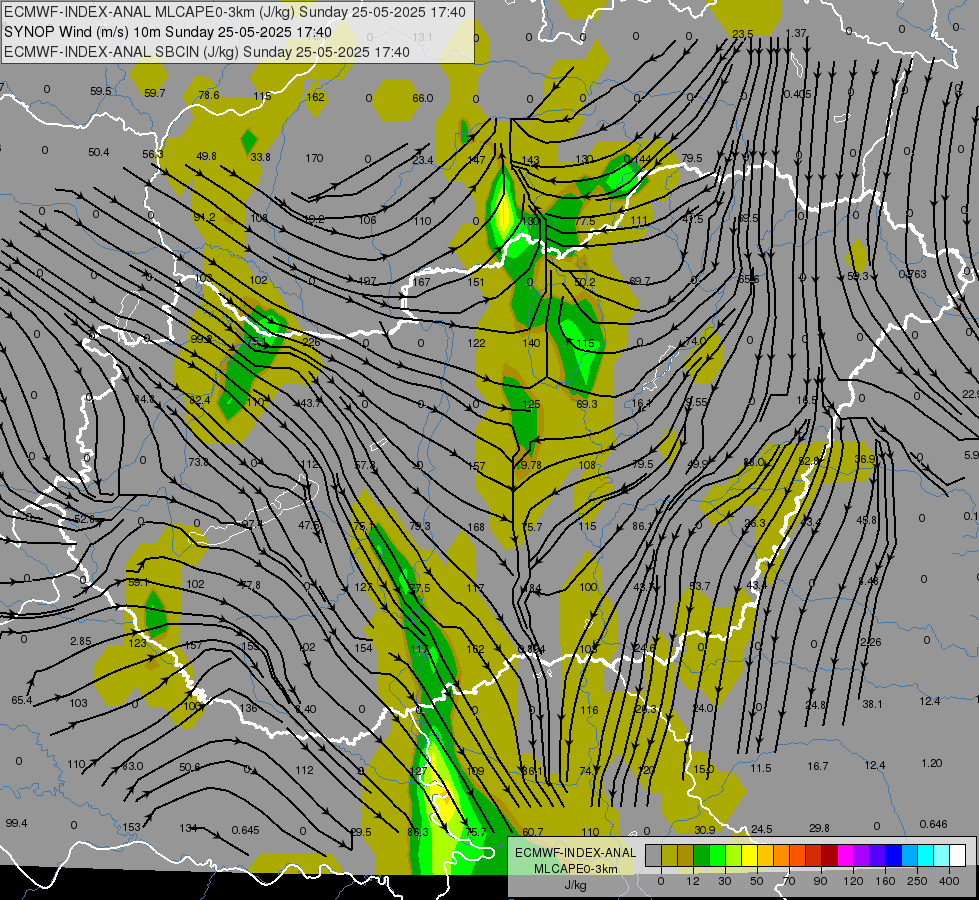The image size is (979, 900).
Task: Click the map value '16.7'
Action: [817, 766]
